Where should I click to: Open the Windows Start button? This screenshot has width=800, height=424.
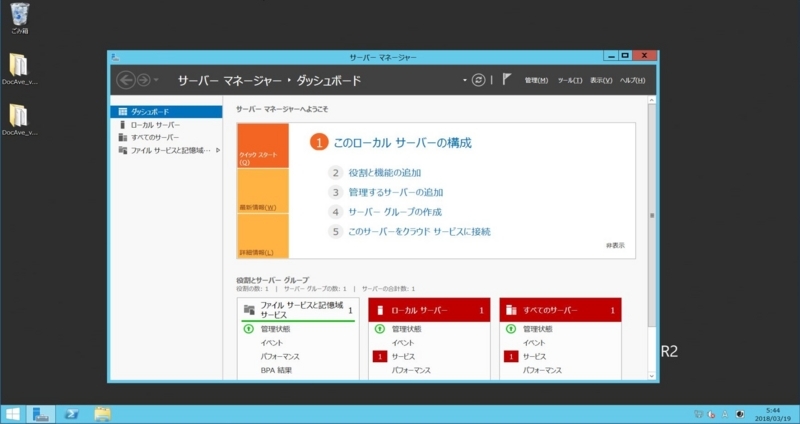tap(12, 414)
